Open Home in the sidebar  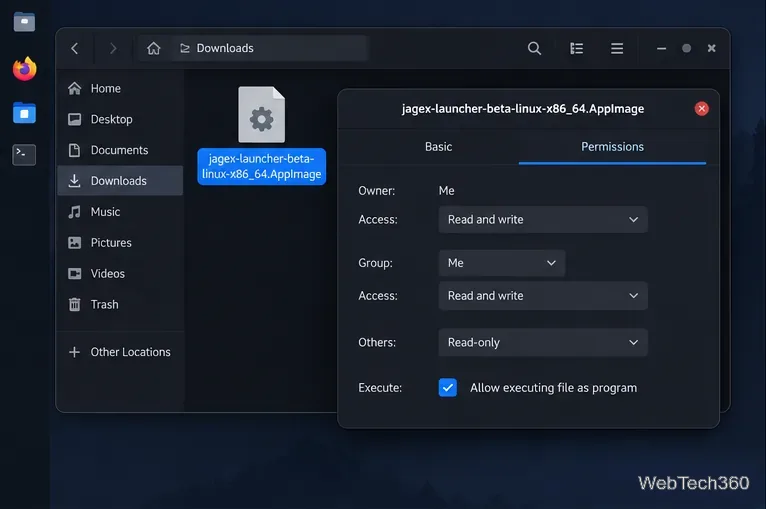click(120, 88)
